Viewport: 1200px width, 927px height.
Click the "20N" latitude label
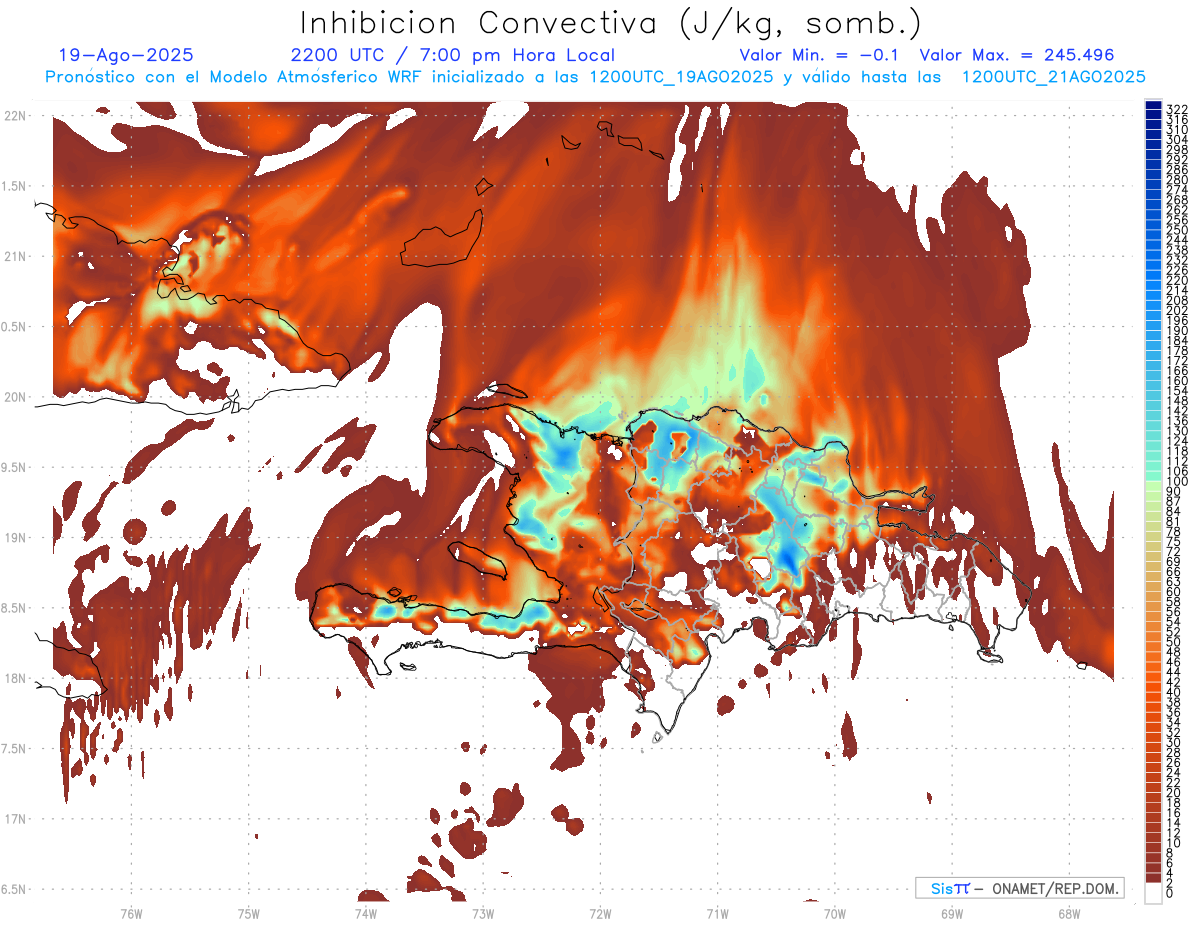tap(15, 397)
